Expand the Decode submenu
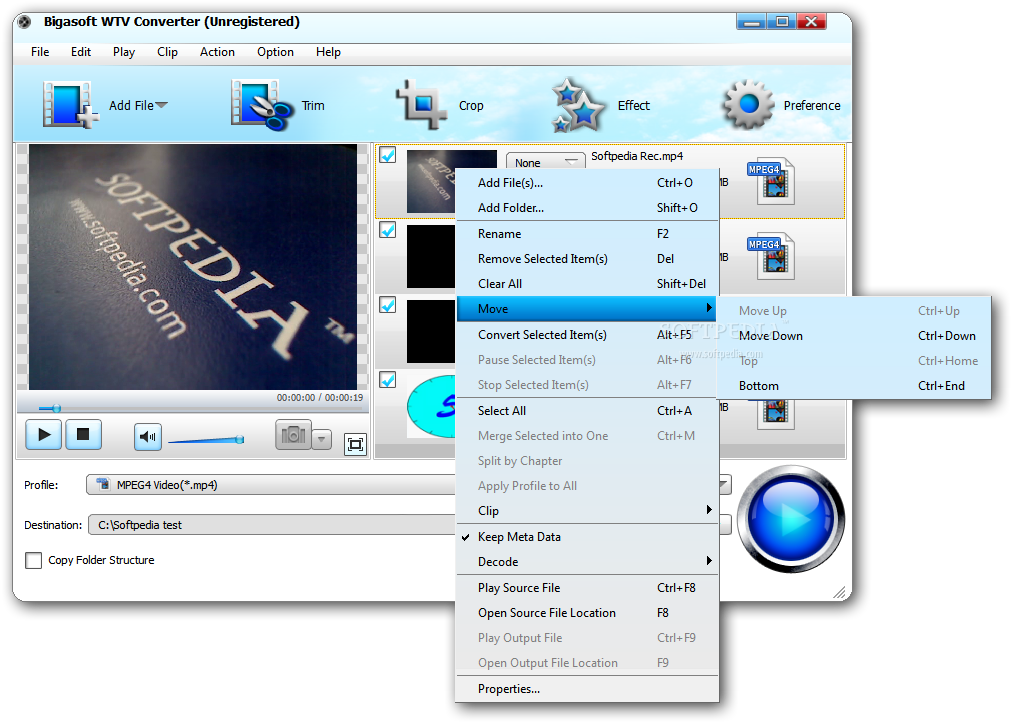Image resolution: width=1012 pixels, height=723 pixels. pos(587,562)
